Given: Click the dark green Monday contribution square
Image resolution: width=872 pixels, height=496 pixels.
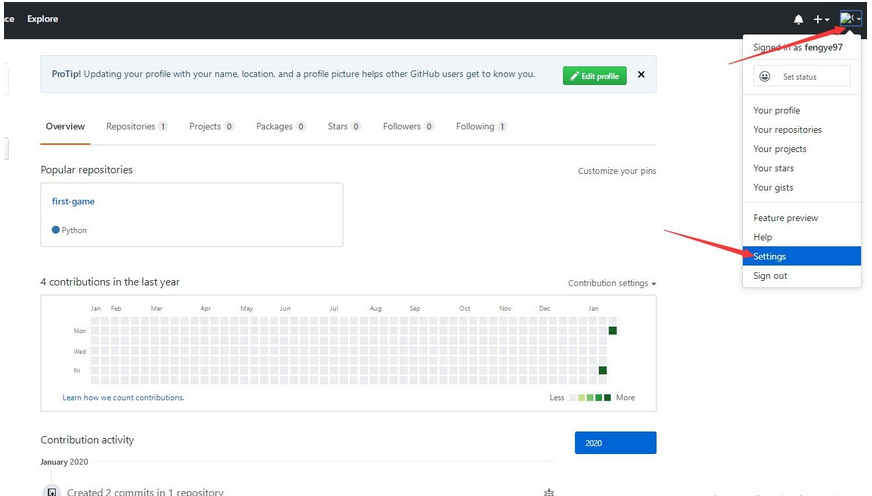Looking at the screenshot, I should pos(613,331).
